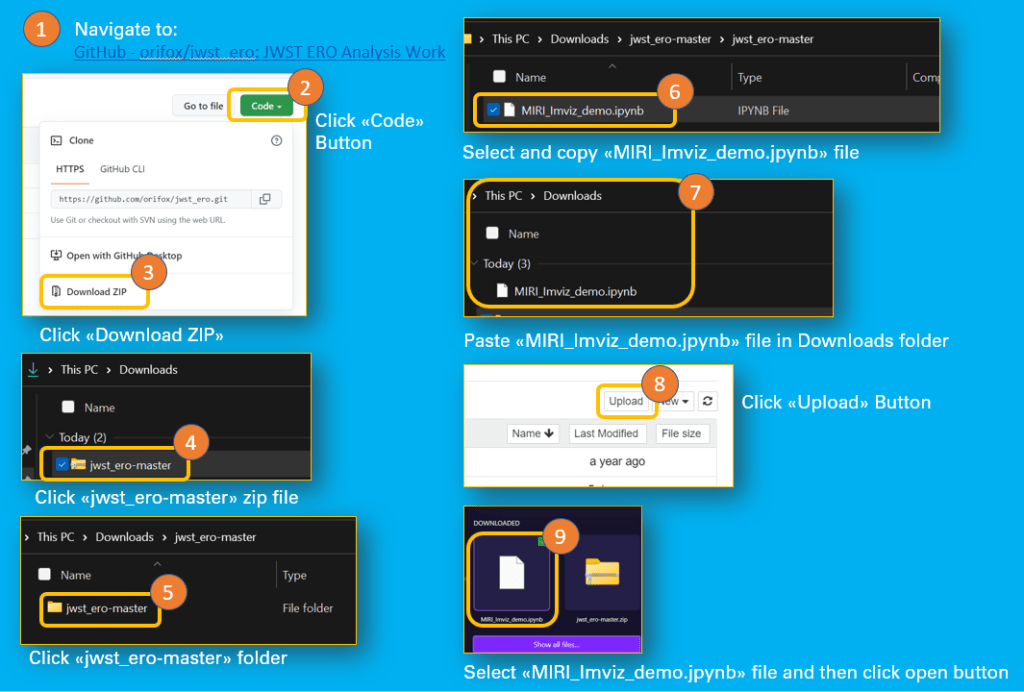The image size is (1024, 692).
Task: Click the jwst_ero-master.zip folder thumbnail
Action: pyautogui.click(x=602, y=573)
